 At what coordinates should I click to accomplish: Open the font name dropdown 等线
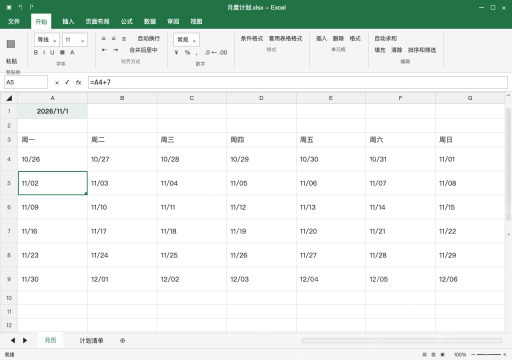point(47,40)
